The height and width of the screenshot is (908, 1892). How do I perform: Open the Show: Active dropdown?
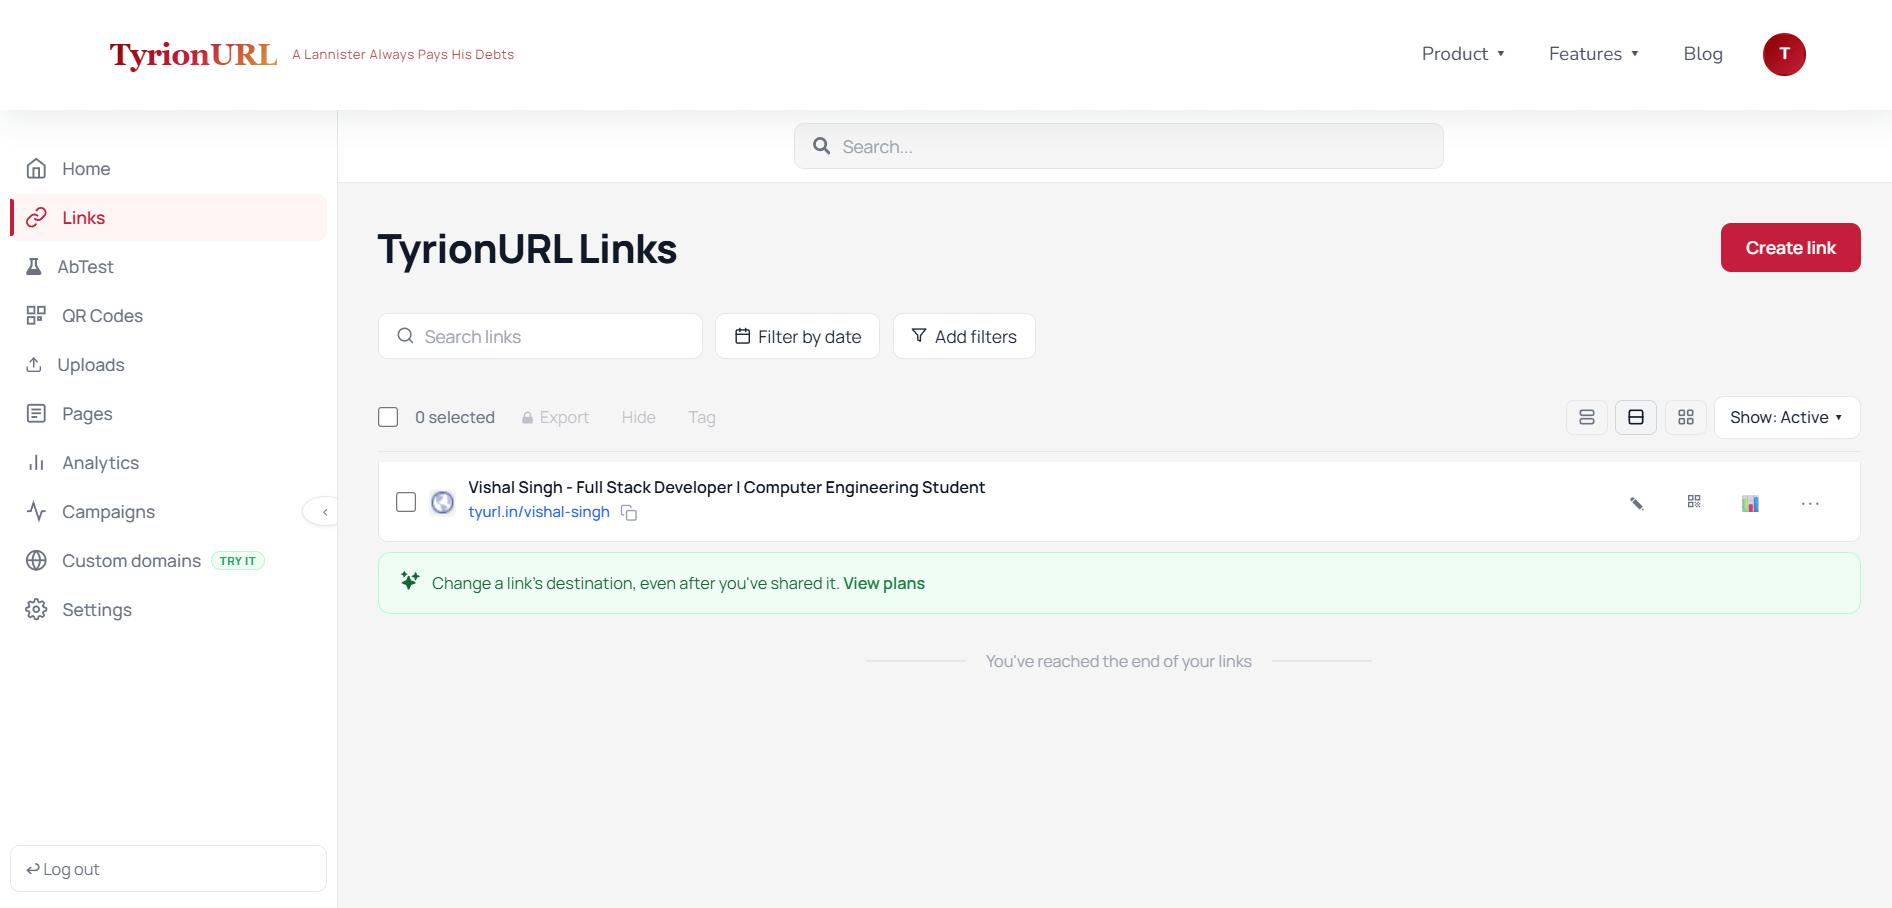click(1787, 417)
